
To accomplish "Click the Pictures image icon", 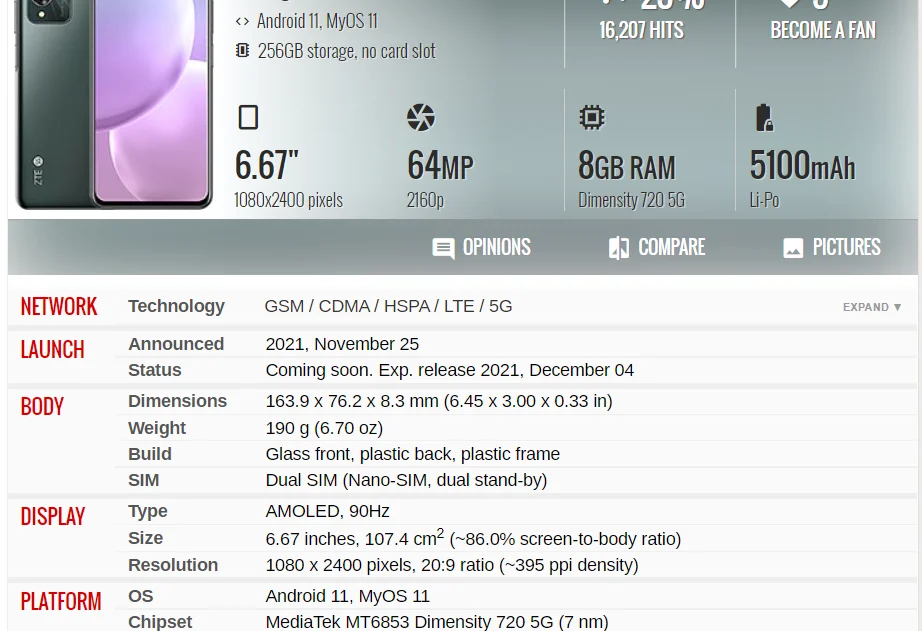I will pos(793,249).
